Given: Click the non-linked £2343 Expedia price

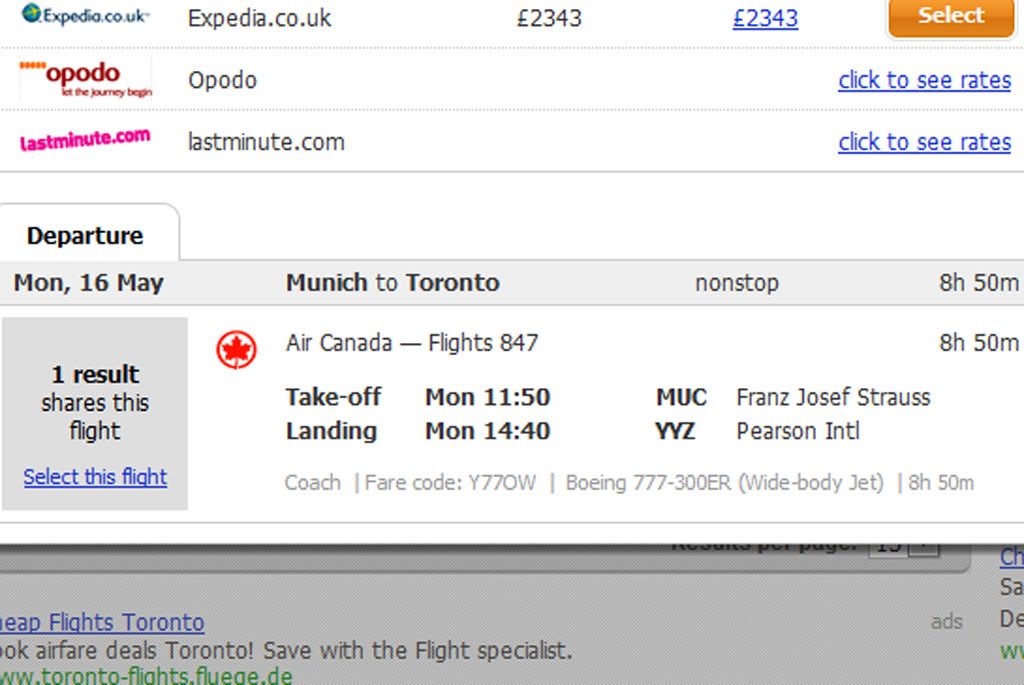Looking at the screenshot, I should [549, 18].
